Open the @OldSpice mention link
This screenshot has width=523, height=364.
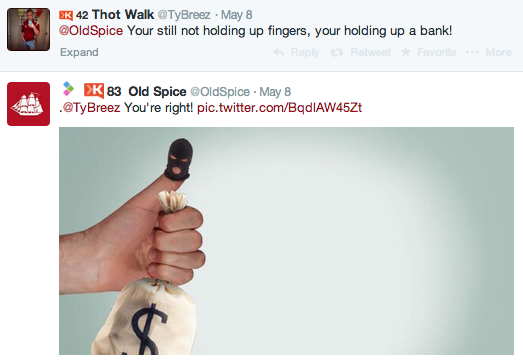(x=91, y=31)
